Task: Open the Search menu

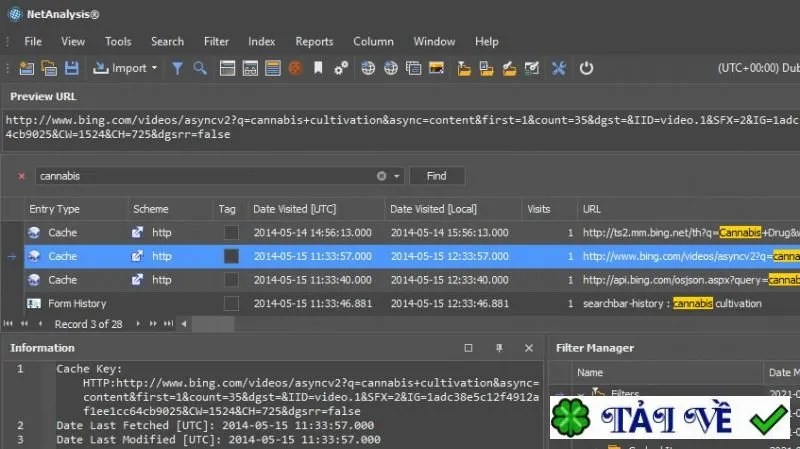Action: click(167, 41)
